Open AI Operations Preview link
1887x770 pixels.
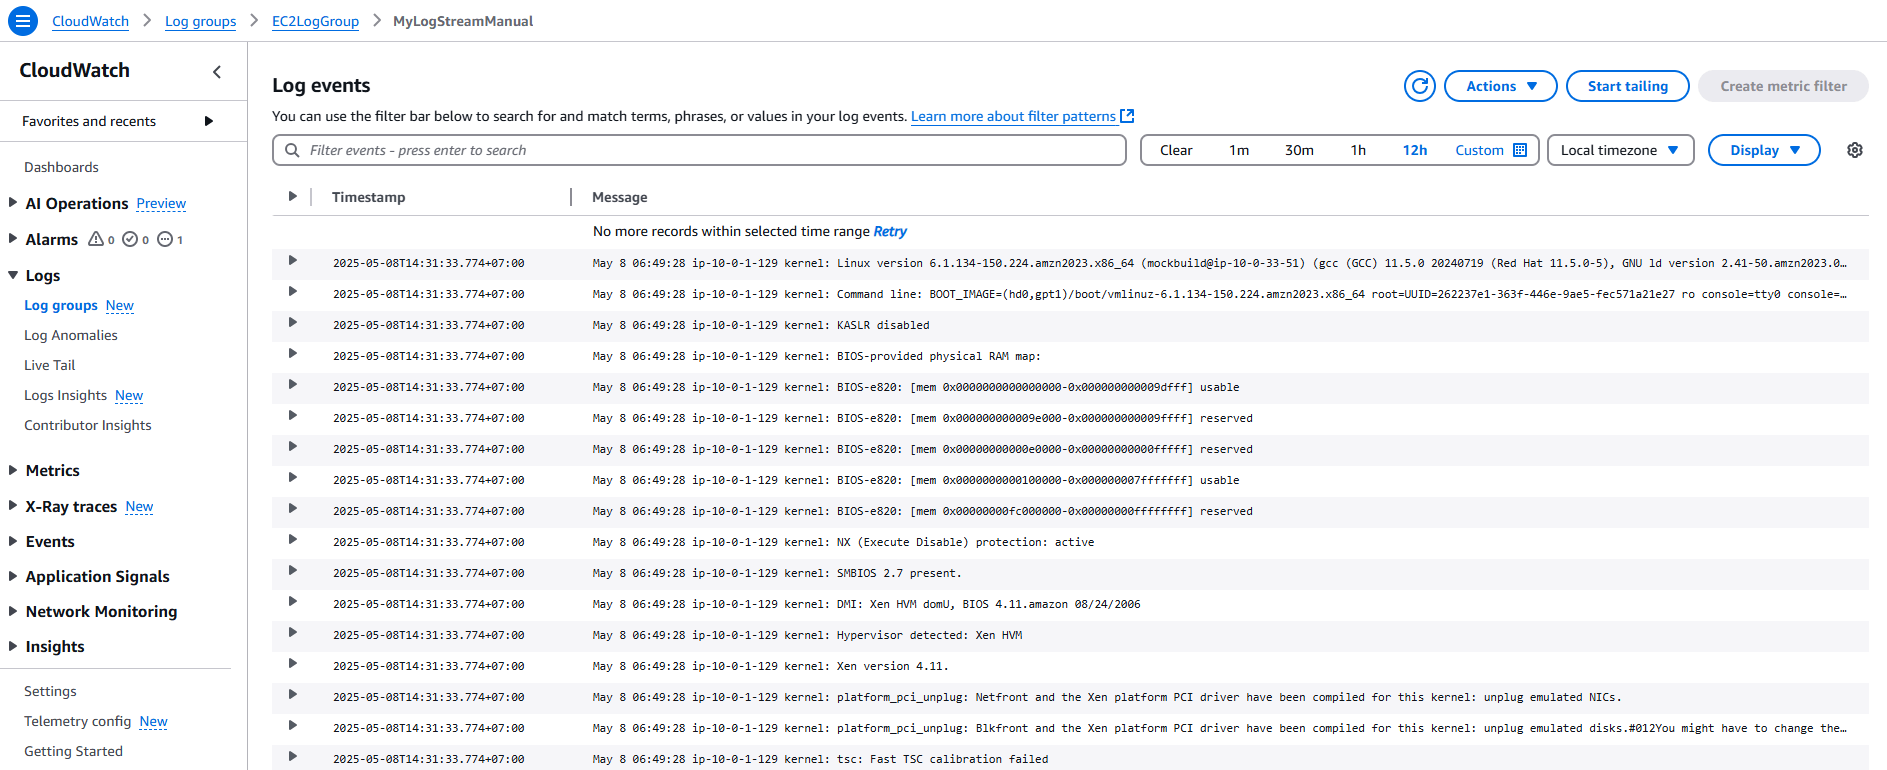coord(161,203)
